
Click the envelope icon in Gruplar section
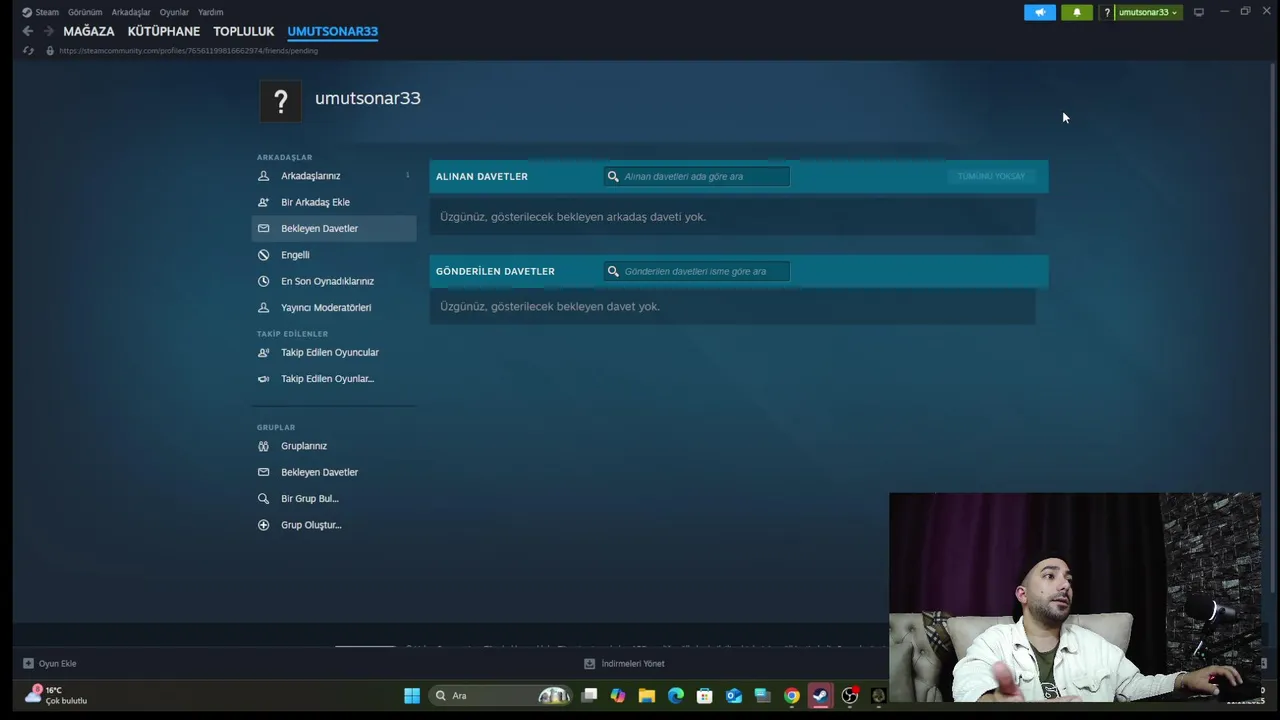pos(264,472)
